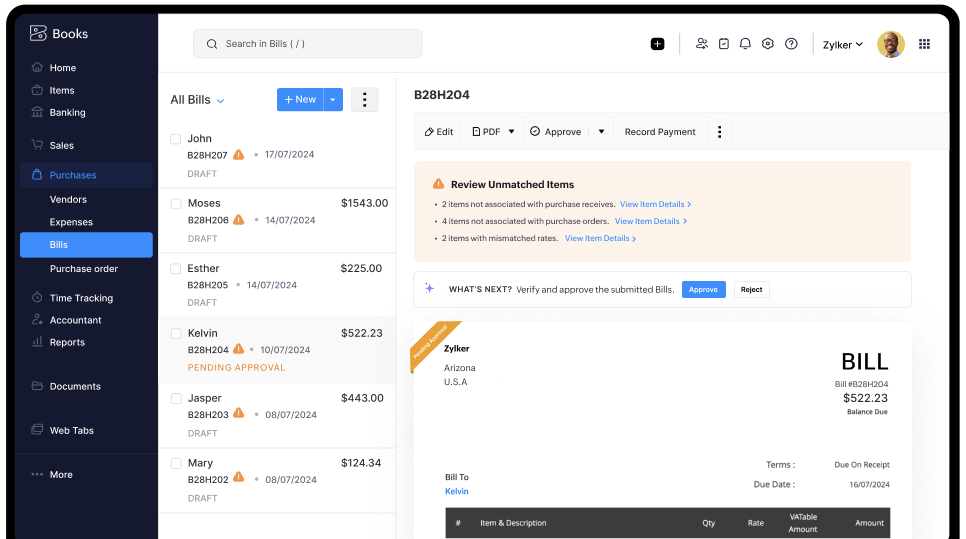966x539 pixels.
Task: Open the settings gear icon
Action: point(768,44)
